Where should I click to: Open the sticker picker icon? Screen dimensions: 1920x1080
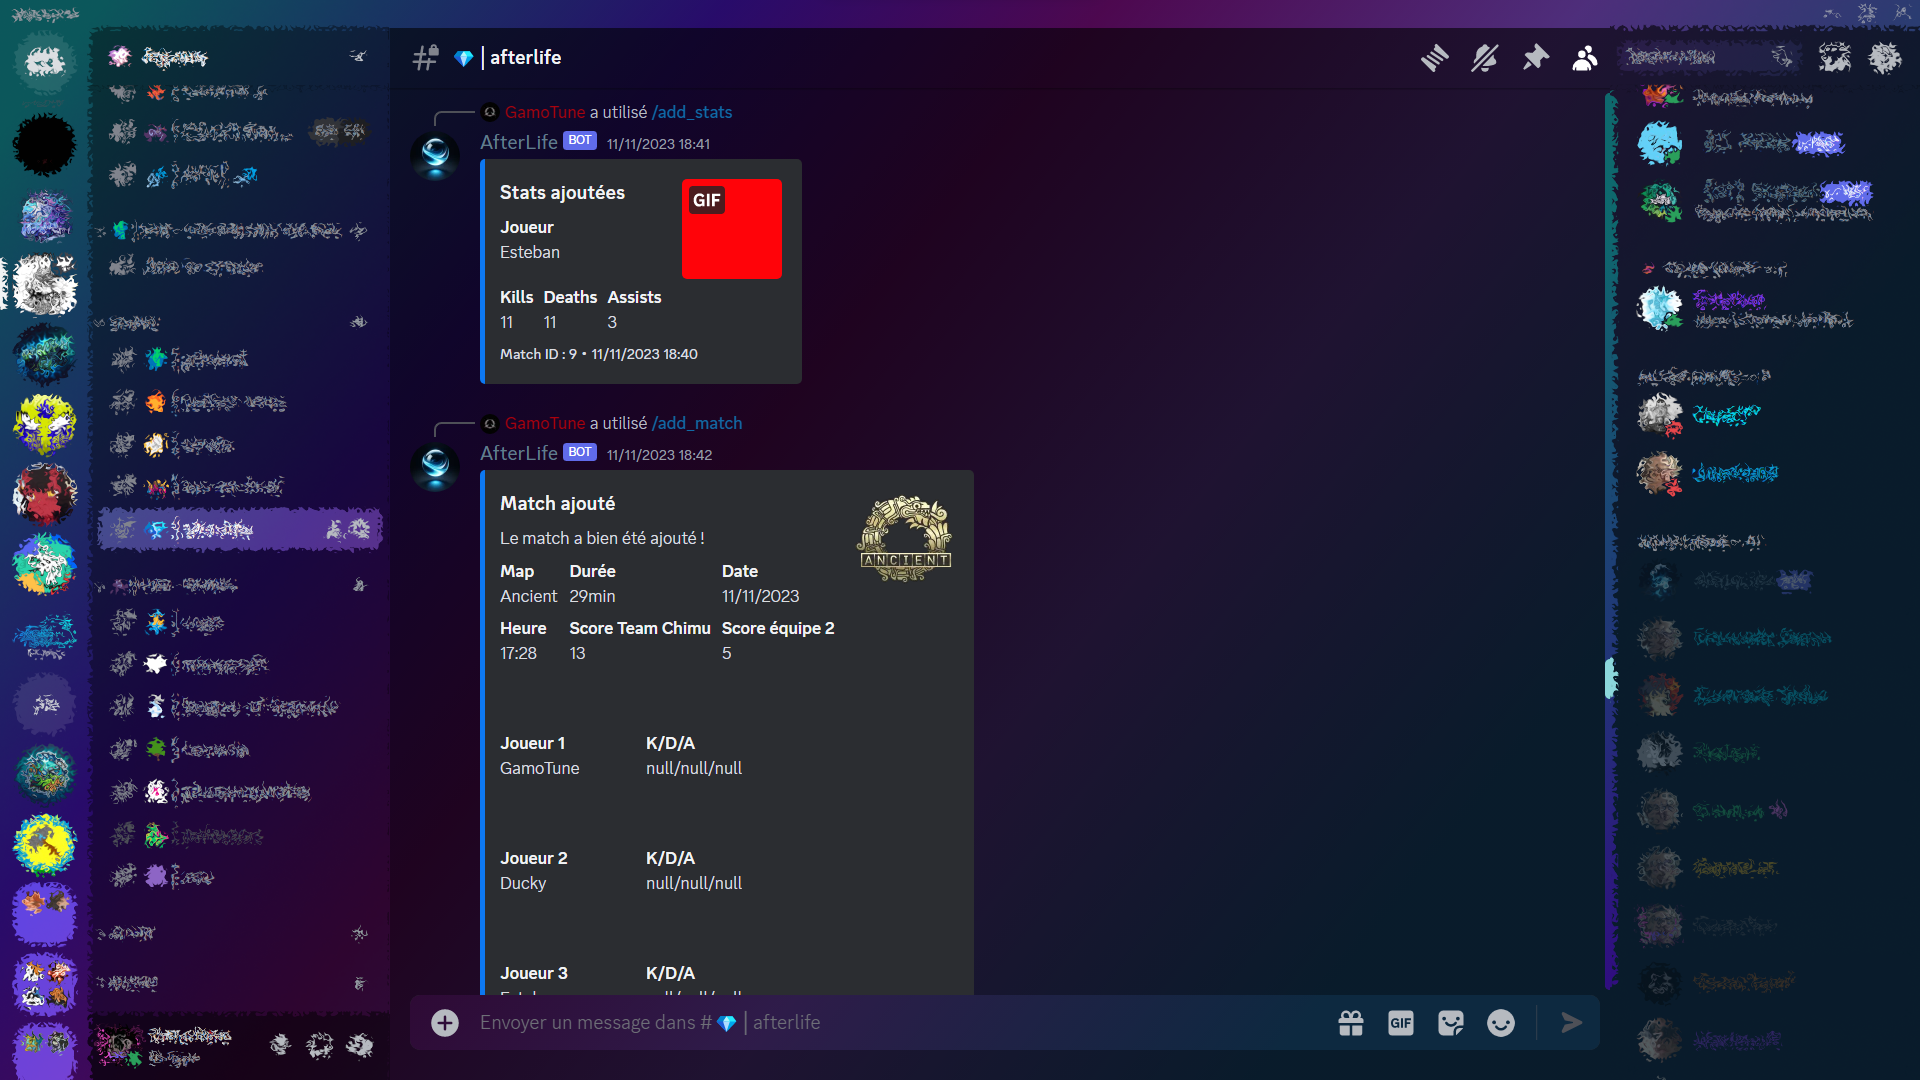pos(1451,1022)
